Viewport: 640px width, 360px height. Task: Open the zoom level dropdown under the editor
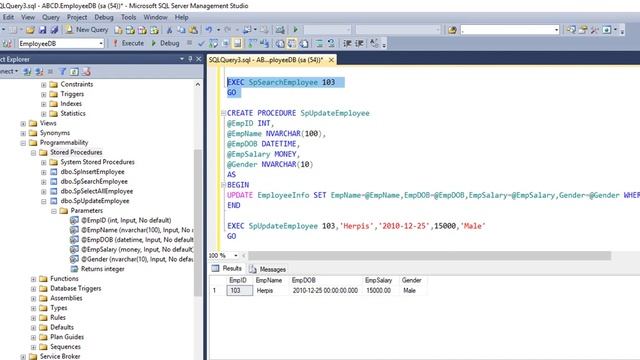(x=236, y=256)
